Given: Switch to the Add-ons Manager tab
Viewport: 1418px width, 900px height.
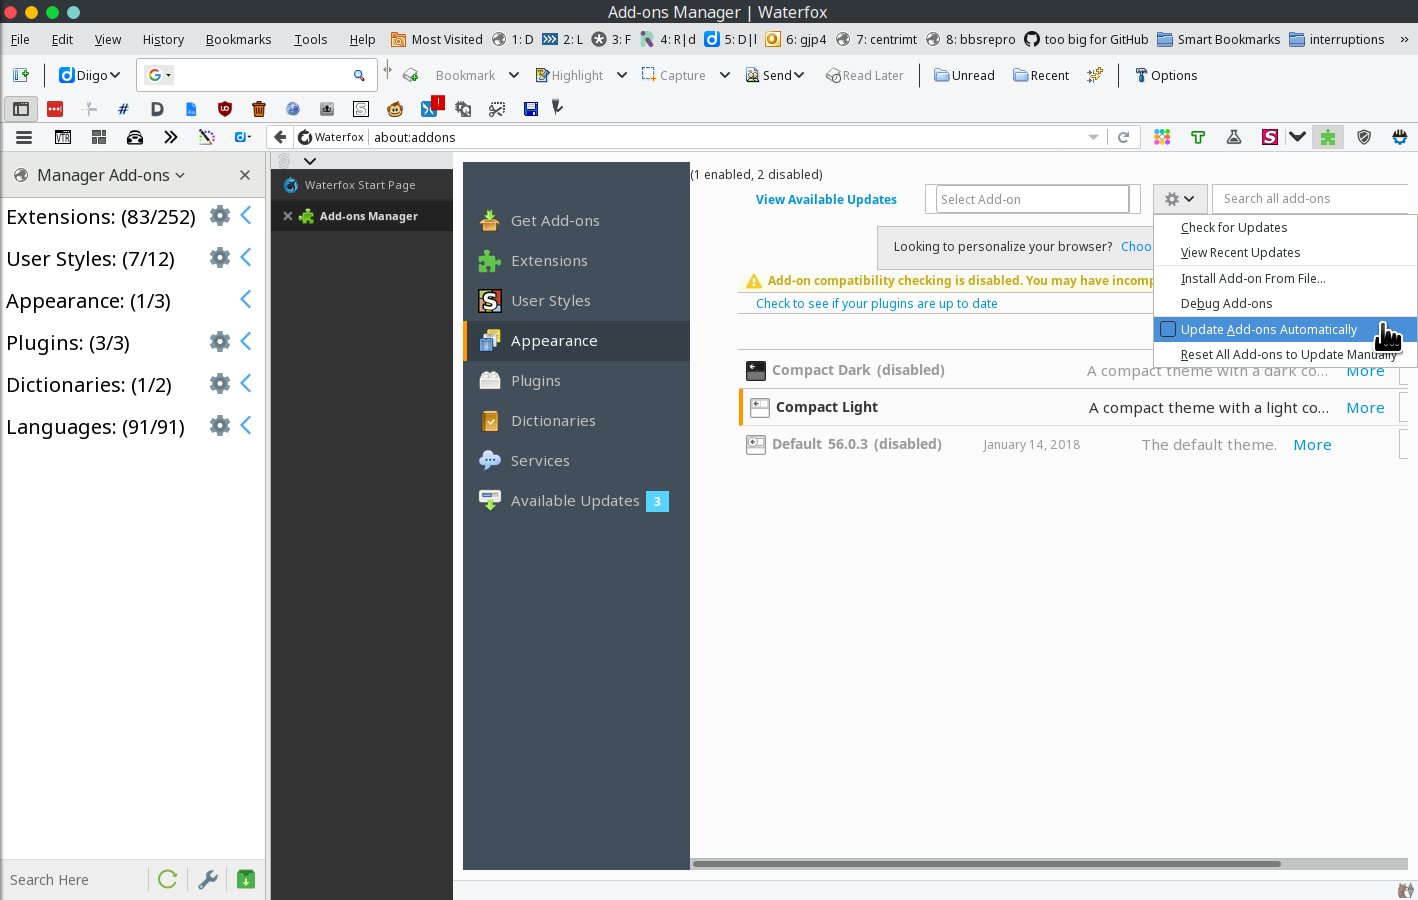Looking at the screenshot, I should [x=370, y=215].
